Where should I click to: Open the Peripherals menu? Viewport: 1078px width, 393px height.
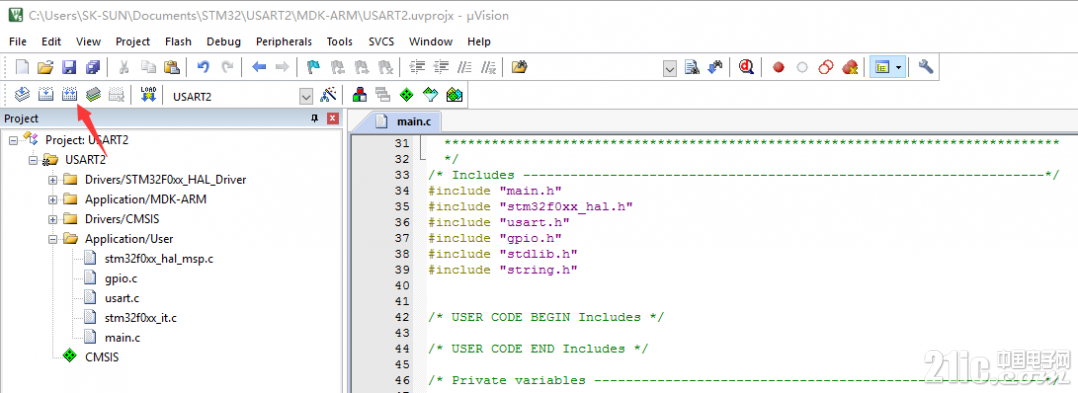[x=284, y=41]
